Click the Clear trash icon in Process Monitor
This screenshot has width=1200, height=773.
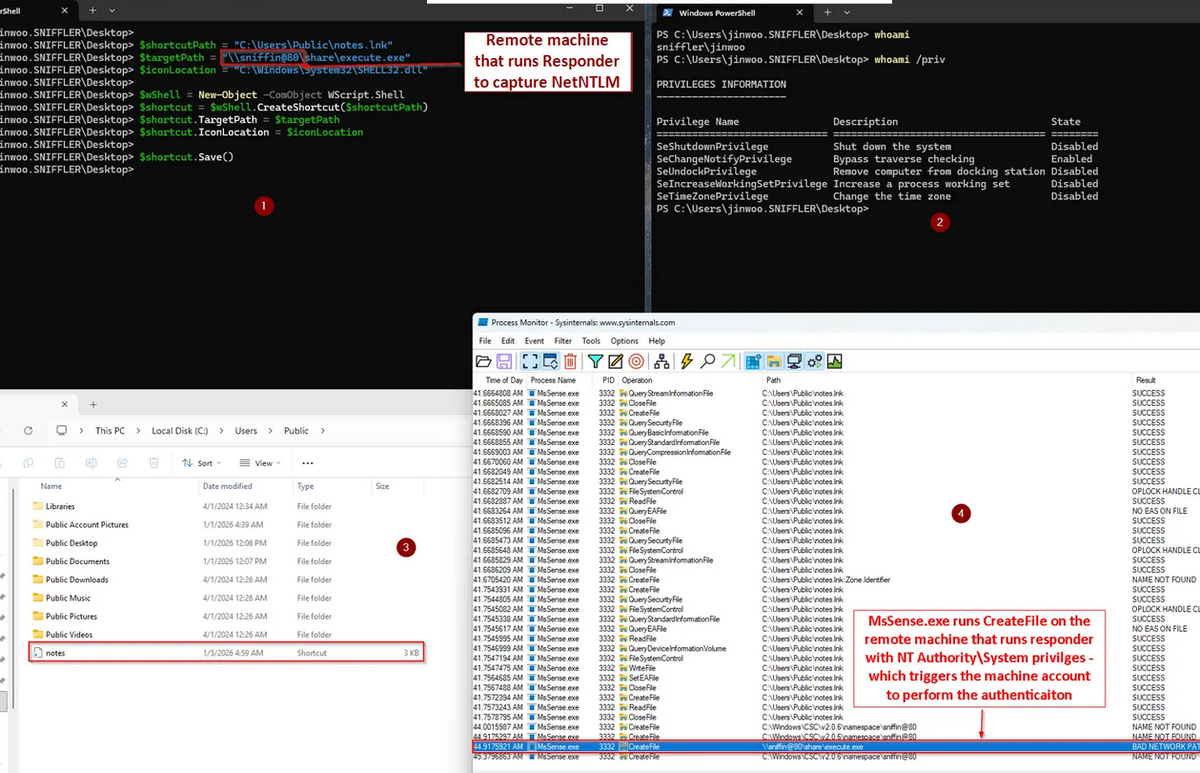[570, 361]
